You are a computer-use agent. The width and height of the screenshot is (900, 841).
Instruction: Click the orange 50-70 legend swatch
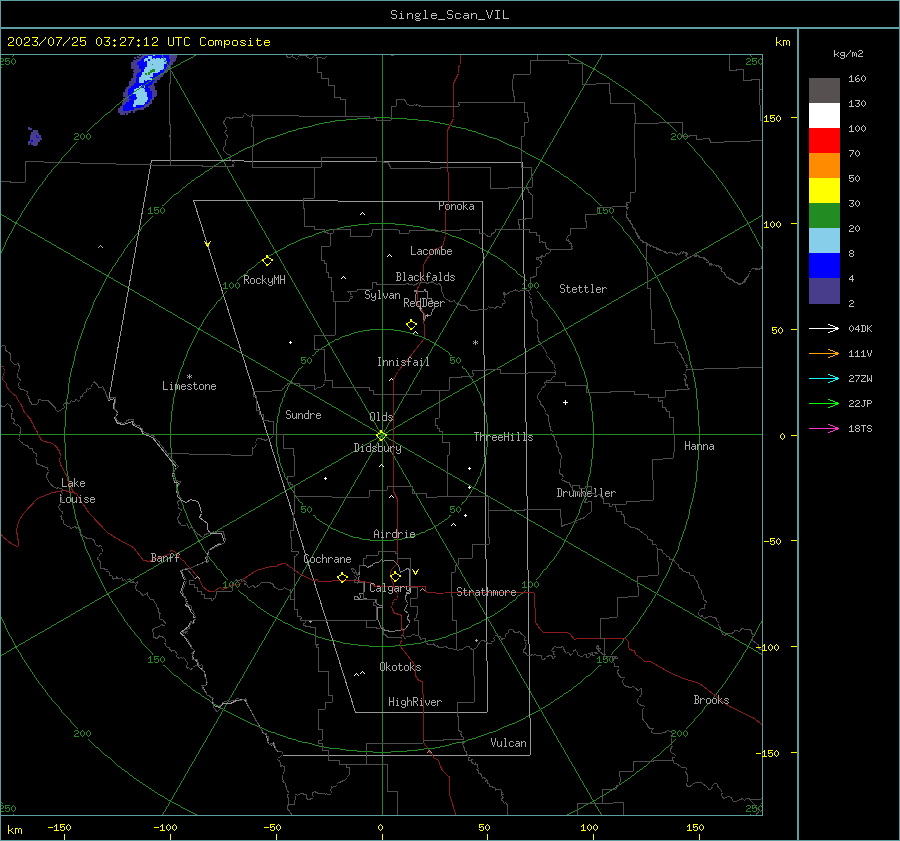(824, 166)
